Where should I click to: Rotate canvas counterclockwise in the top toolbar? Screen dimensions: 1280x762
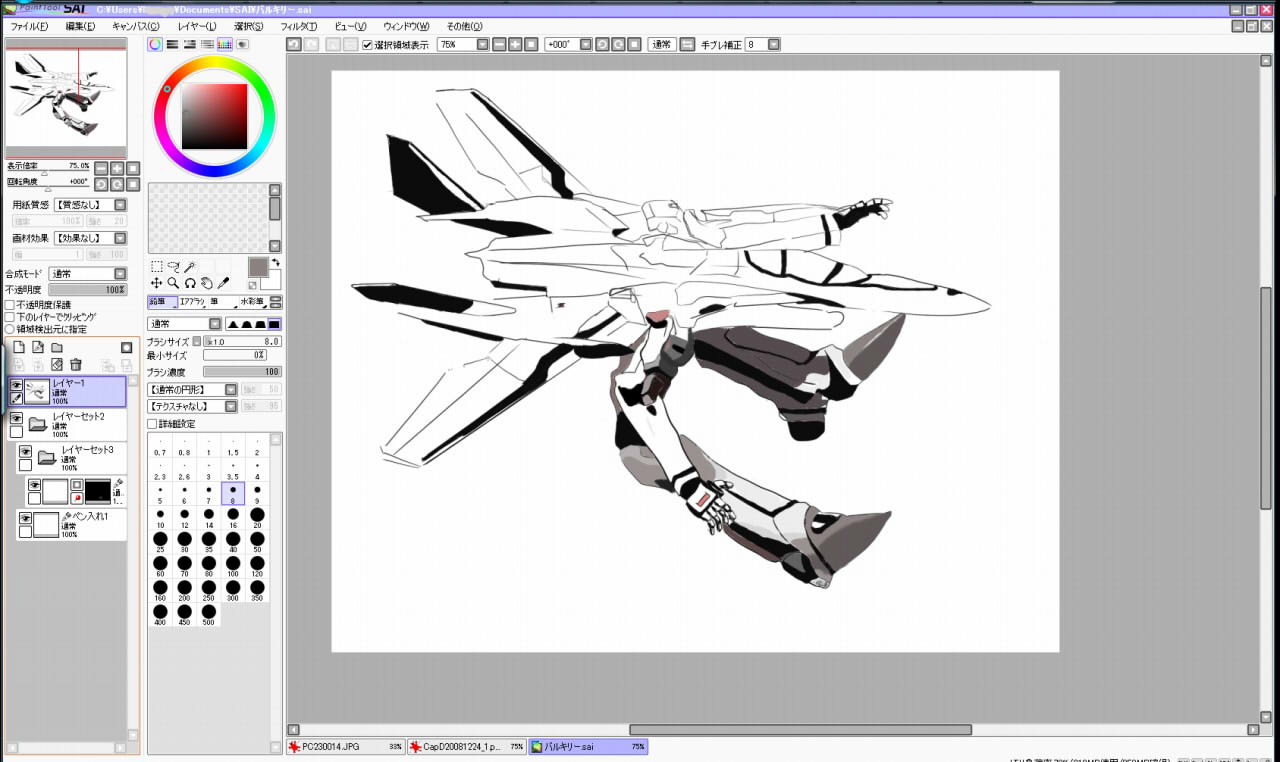point(602,45)
